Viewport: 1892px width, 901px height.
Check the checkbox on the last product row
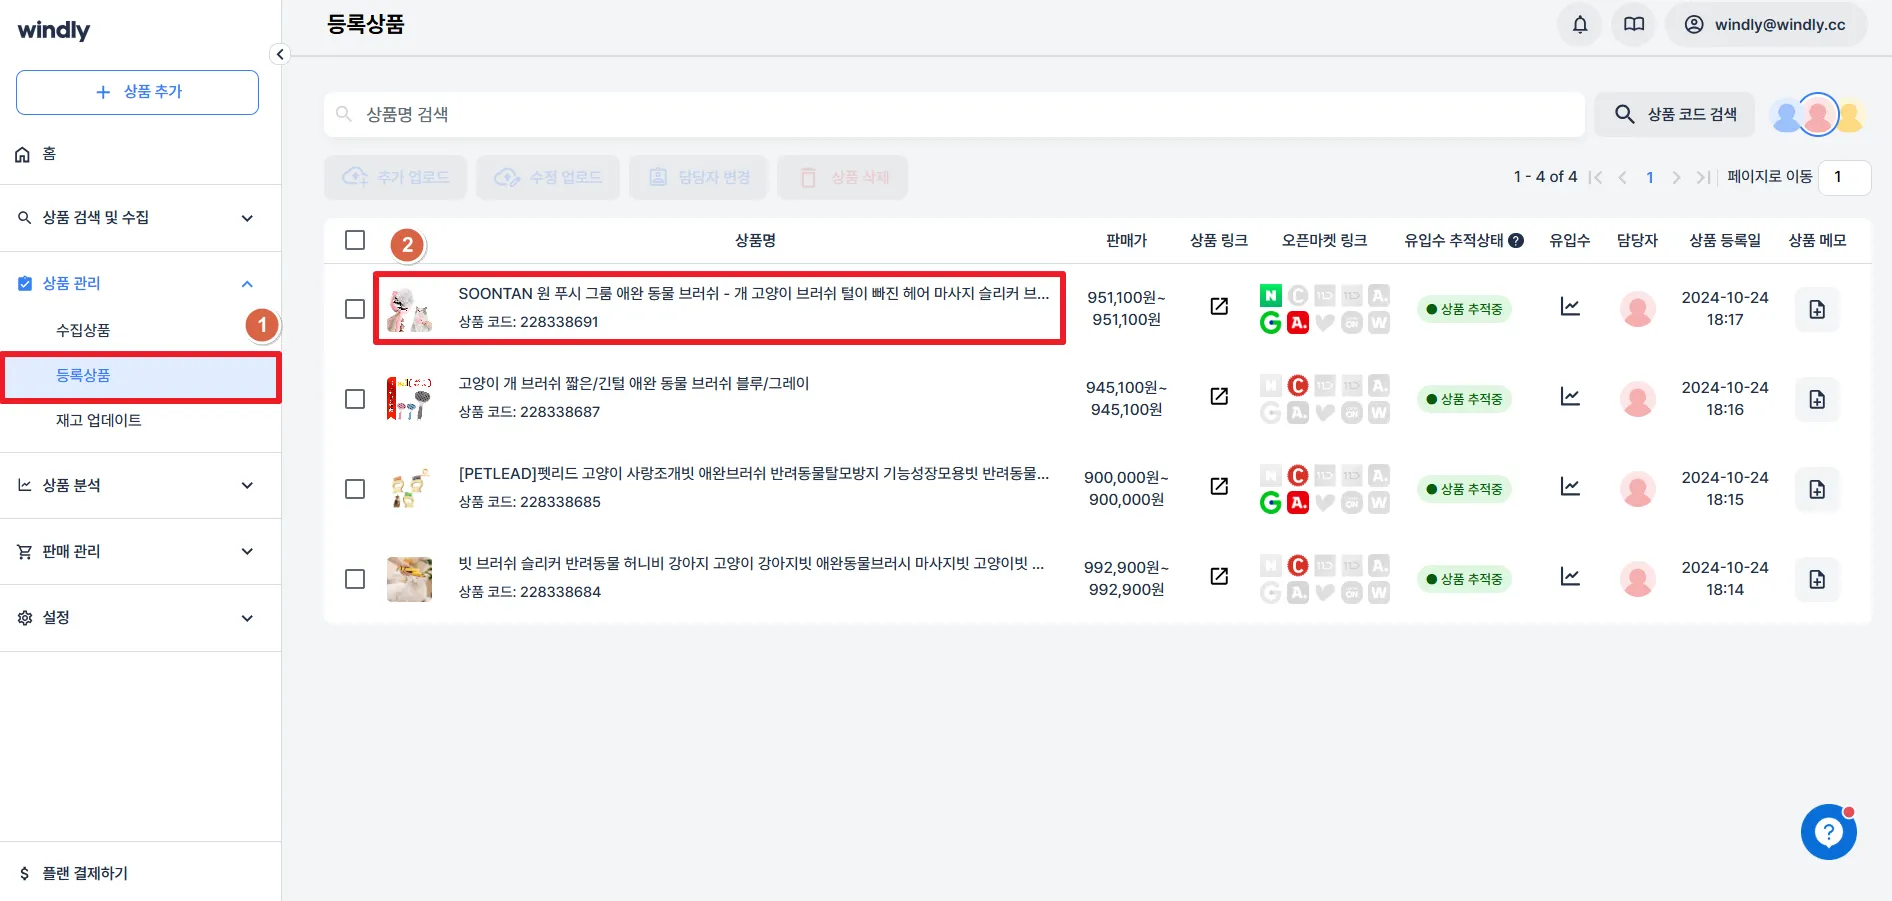coord(355,578)
